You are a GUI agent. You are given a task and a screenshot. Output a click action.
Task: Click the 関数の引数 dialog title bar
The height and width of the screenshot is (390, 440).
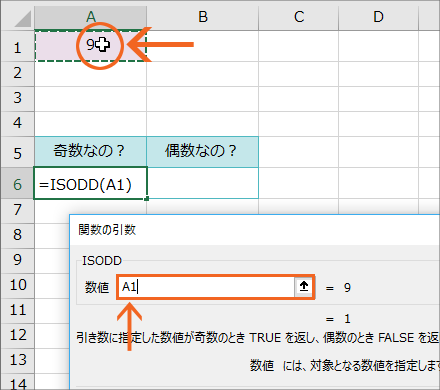coord(255,230)
